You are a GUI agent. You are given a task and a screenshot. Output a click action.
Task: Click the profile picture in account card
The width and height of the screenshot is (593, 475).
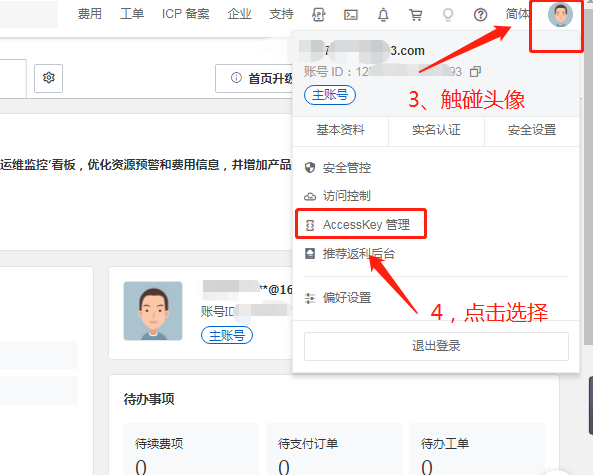[x=153, y=311]
